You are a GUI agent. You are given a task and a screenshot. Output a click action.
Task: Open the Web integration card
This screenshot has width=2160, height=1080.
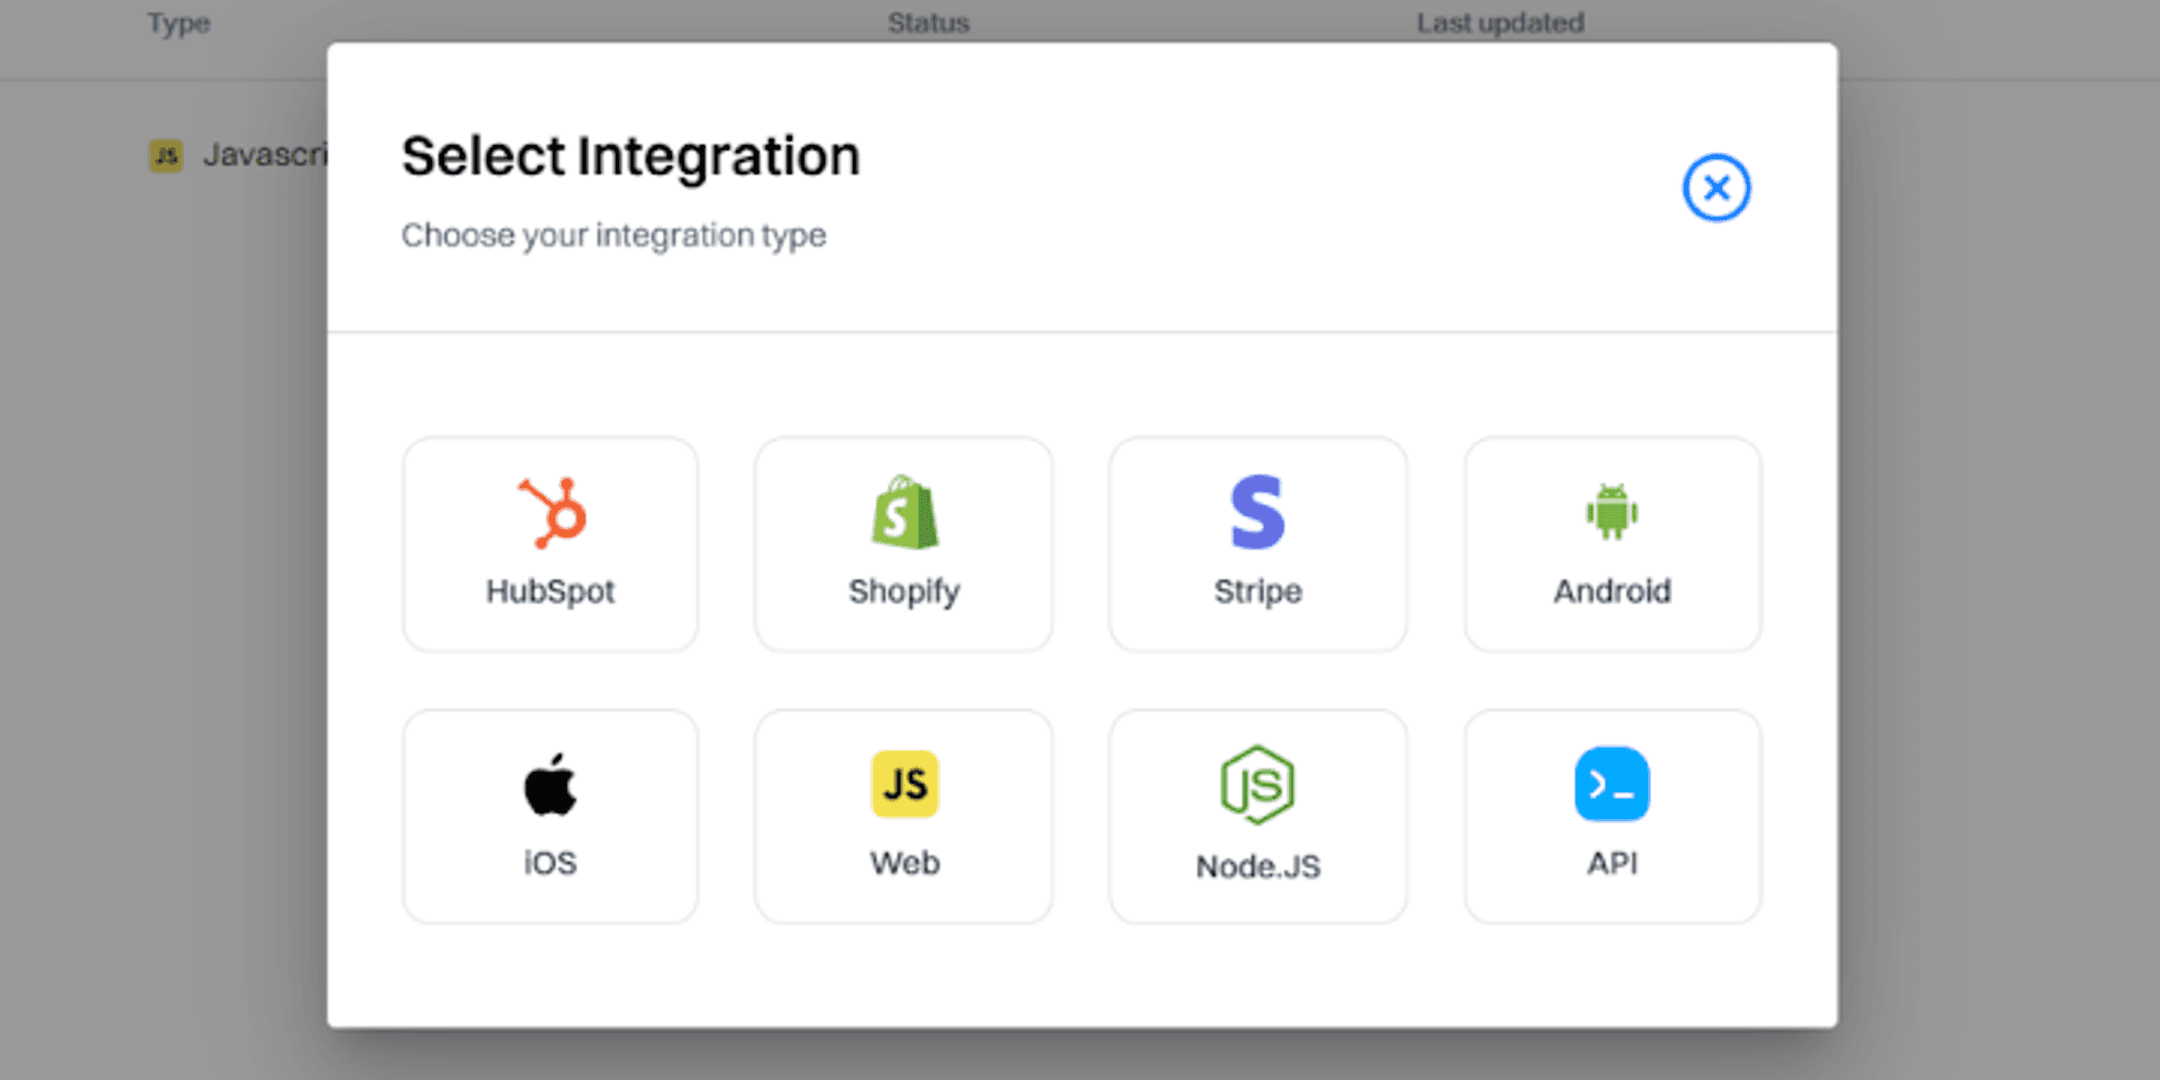pos(903,815)
